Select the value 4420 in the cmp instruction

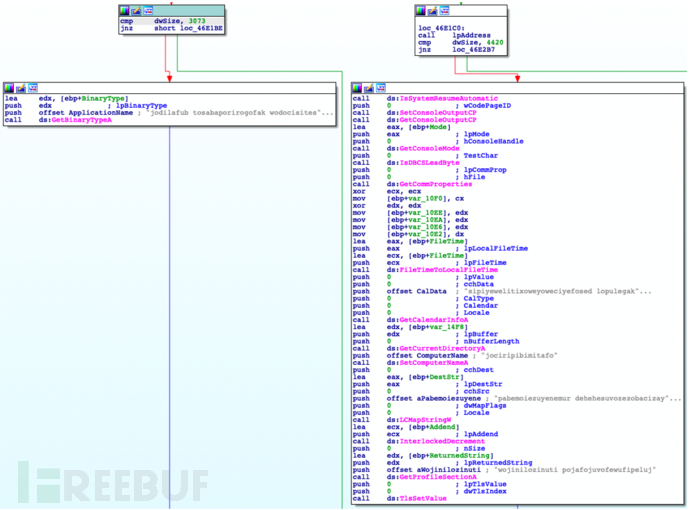[495, 43]
